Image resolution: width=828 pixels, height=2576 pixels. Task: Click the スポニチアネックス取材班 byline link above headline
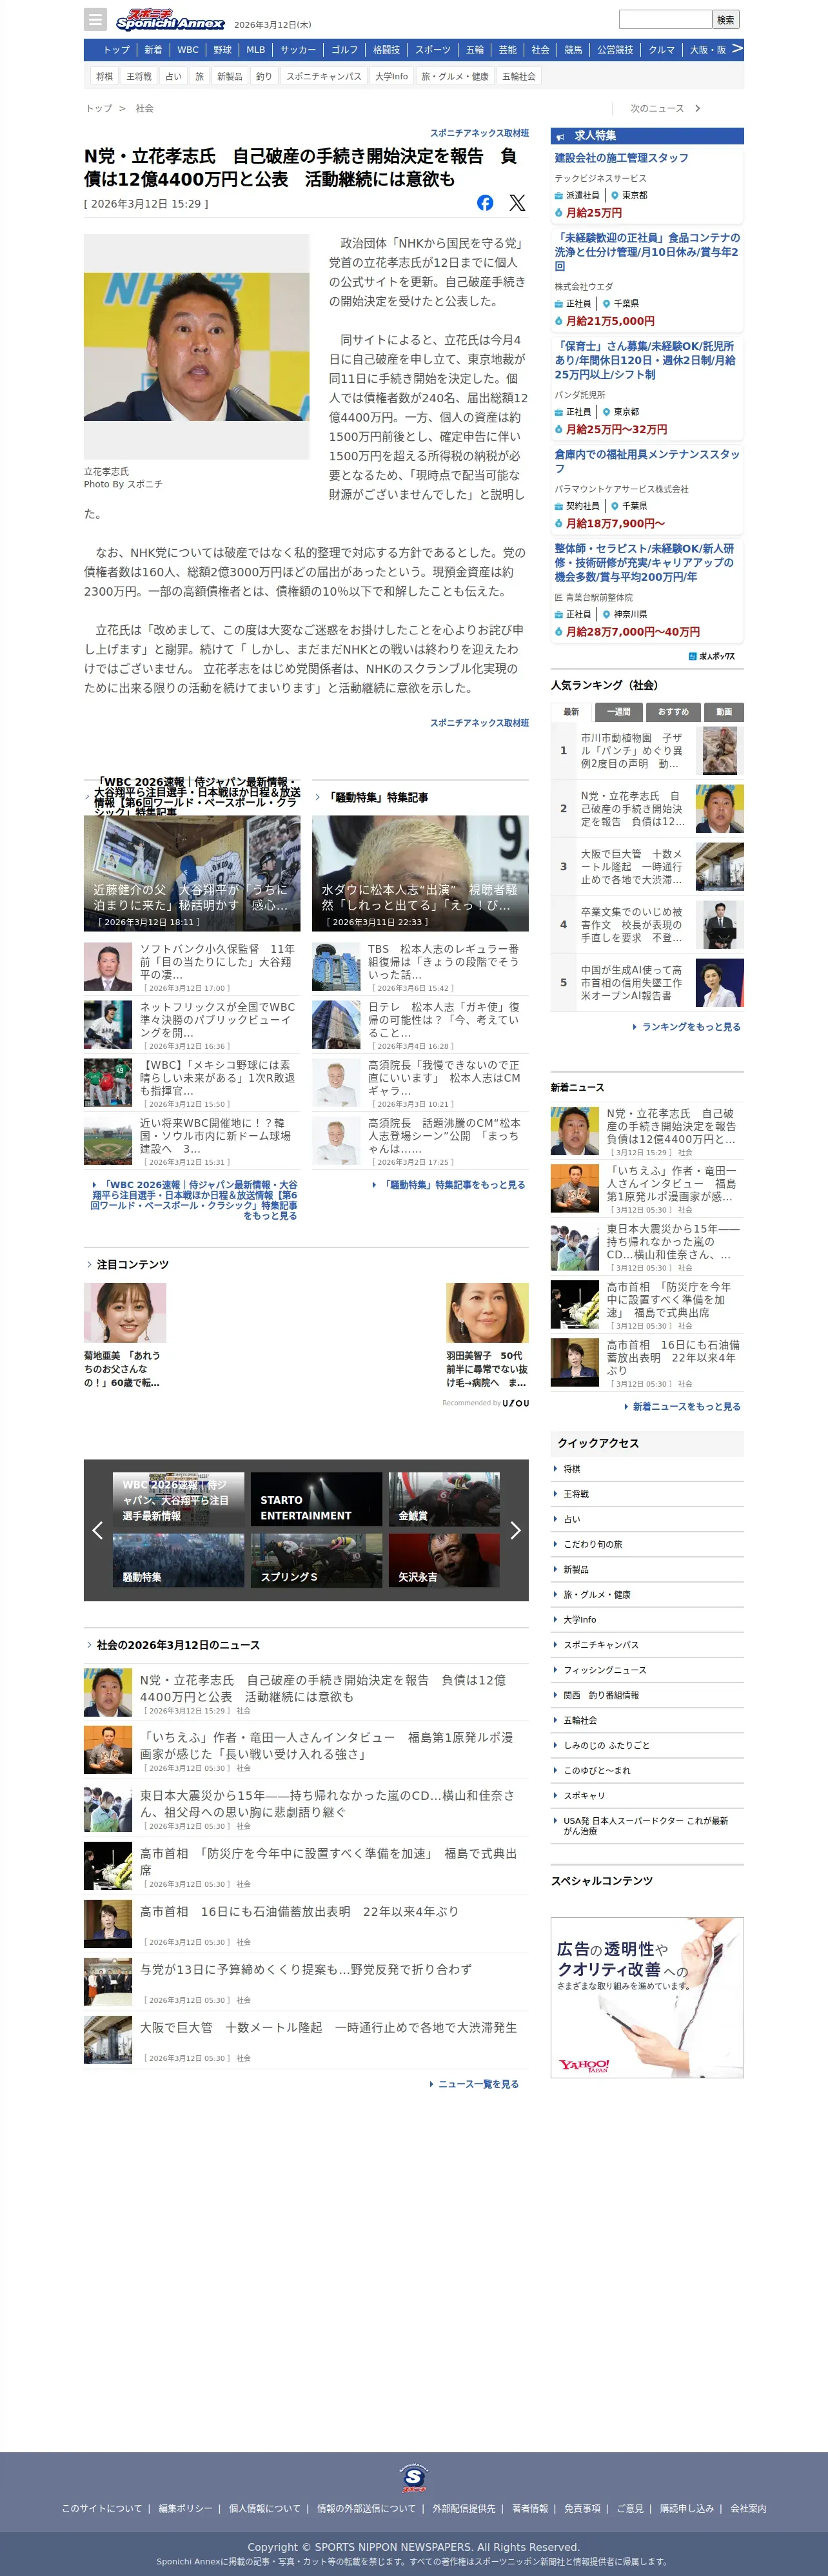coord(480,133)
